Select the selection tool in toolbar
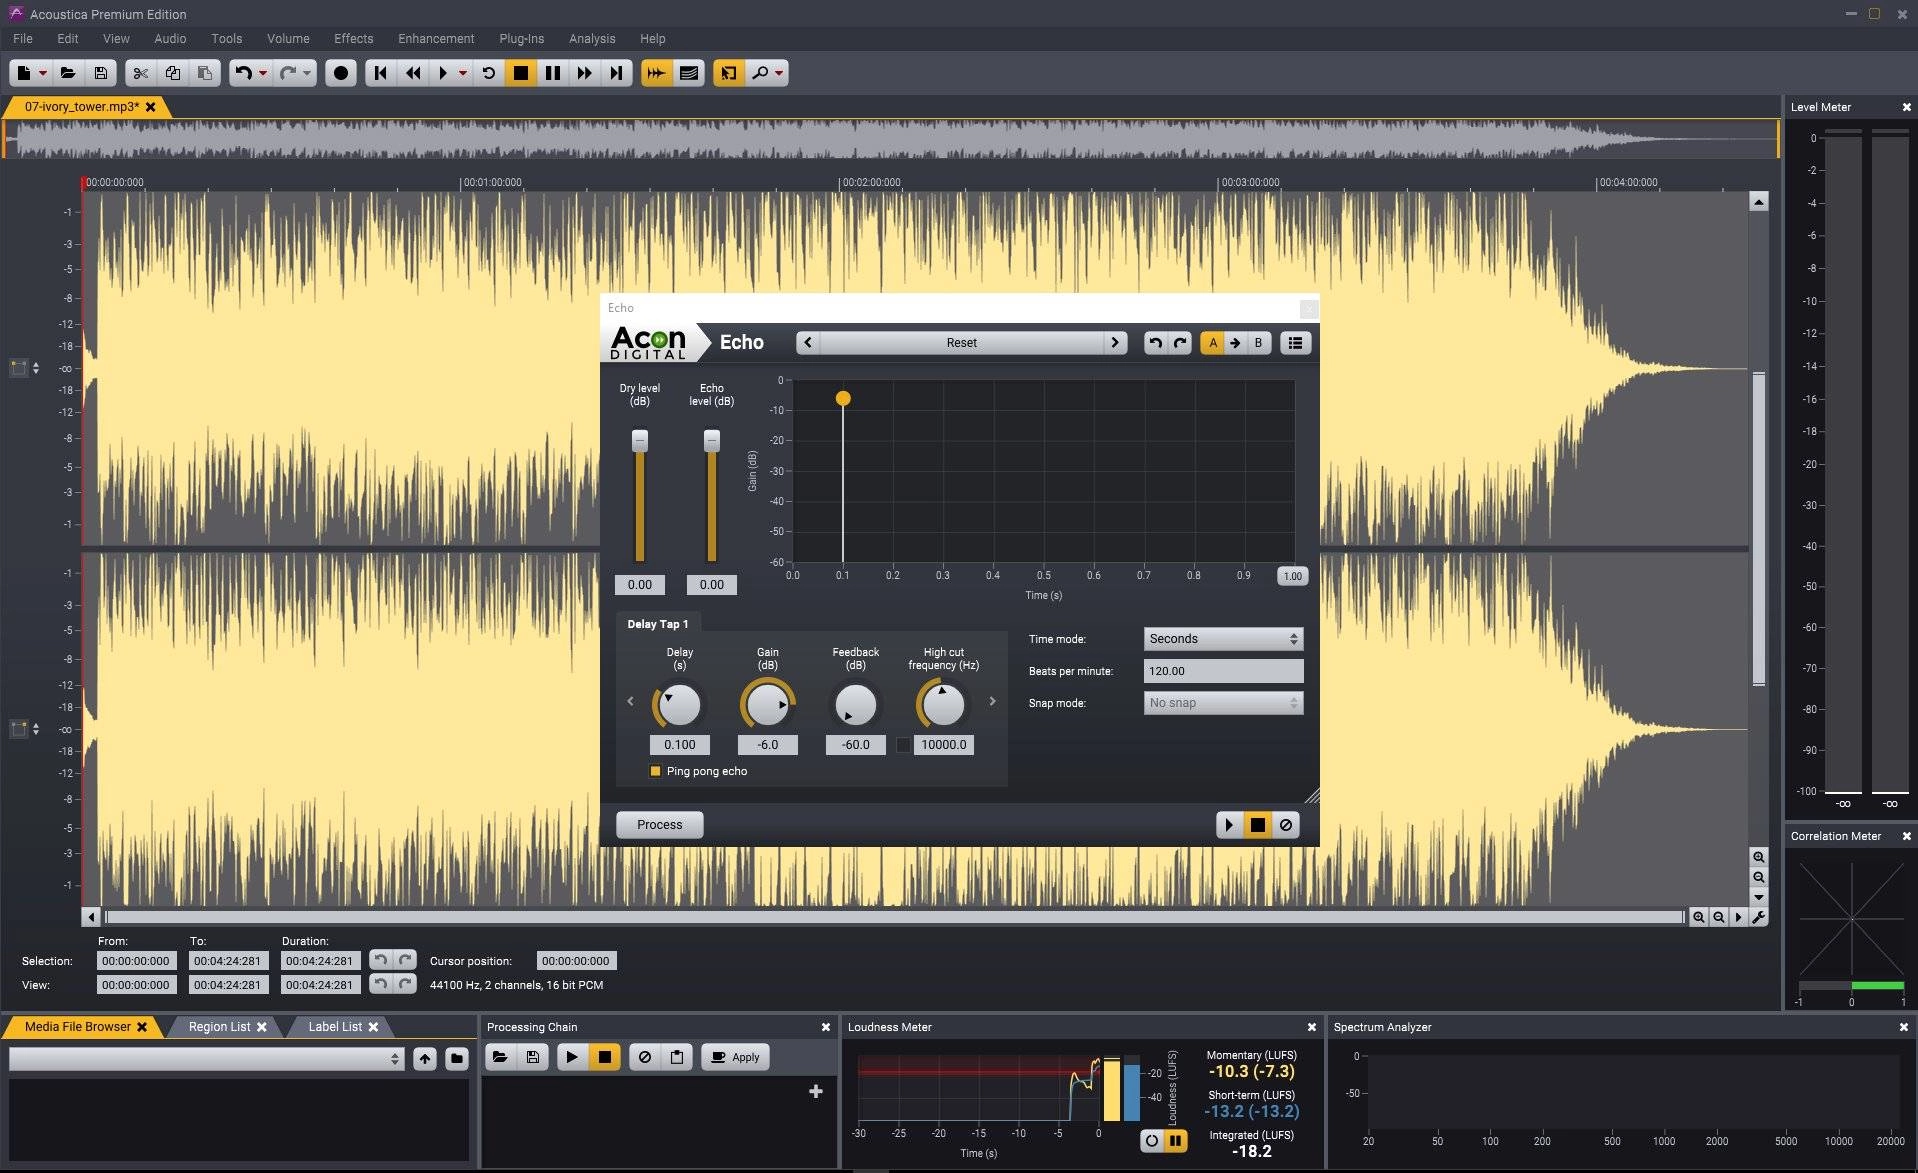1918x1173 pixels. tap(728, 73)
